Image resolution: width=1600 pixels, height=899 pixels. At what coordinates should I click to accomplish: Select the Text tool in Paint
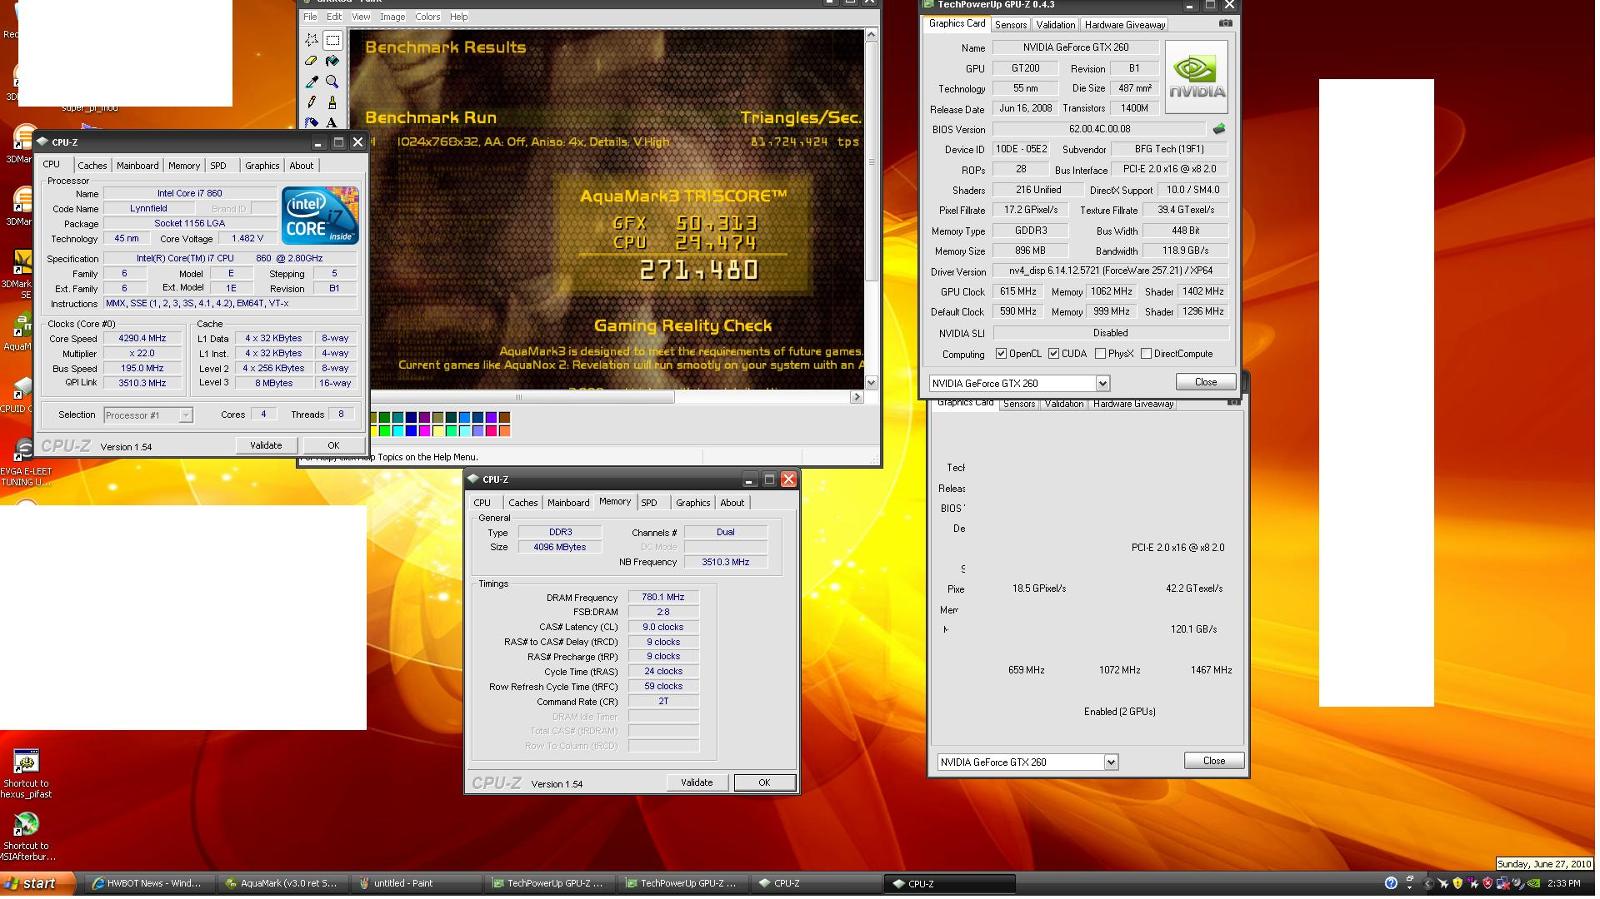click(x=333, y=122)
